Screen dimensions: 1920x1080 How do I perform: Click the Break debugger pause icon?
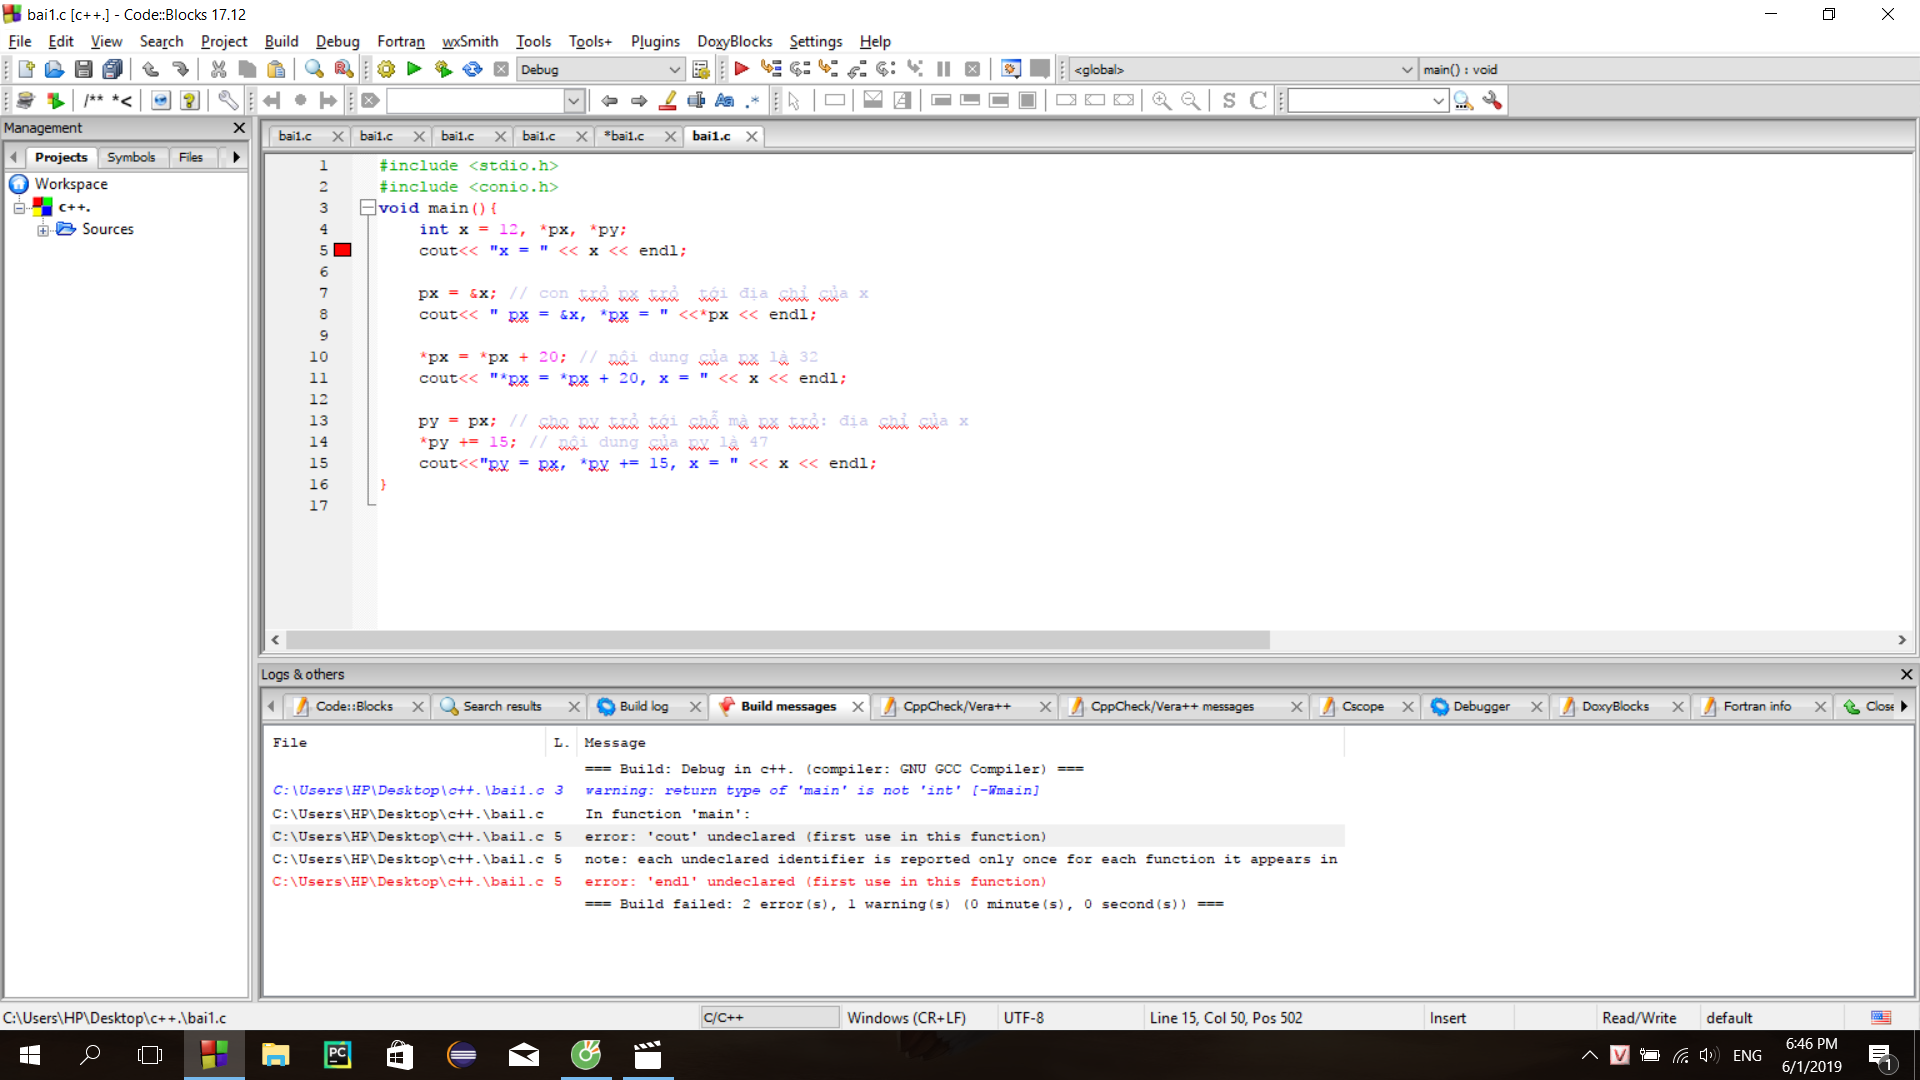pyautogui.click(x=943, y=69)
